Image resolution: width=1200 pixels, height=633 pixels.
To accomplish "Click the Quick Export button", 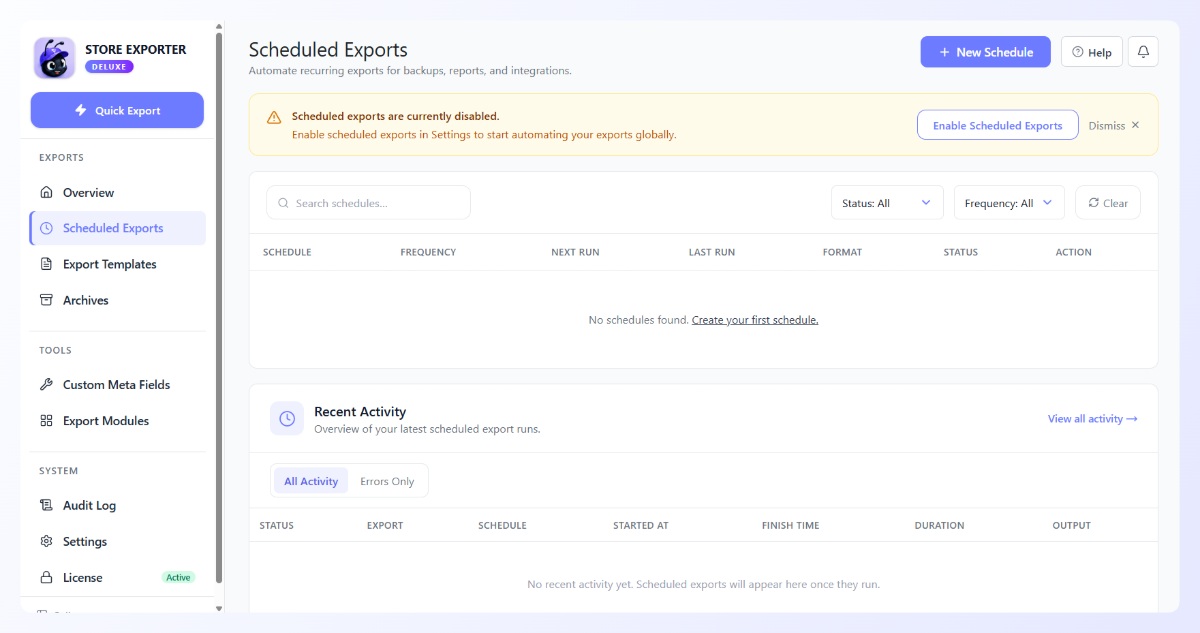I will point(117,110).
